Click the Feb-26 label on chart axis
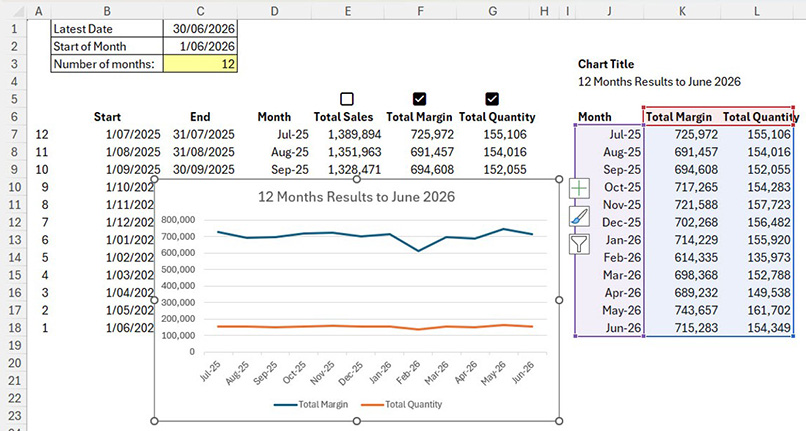 tap(410, 372)
